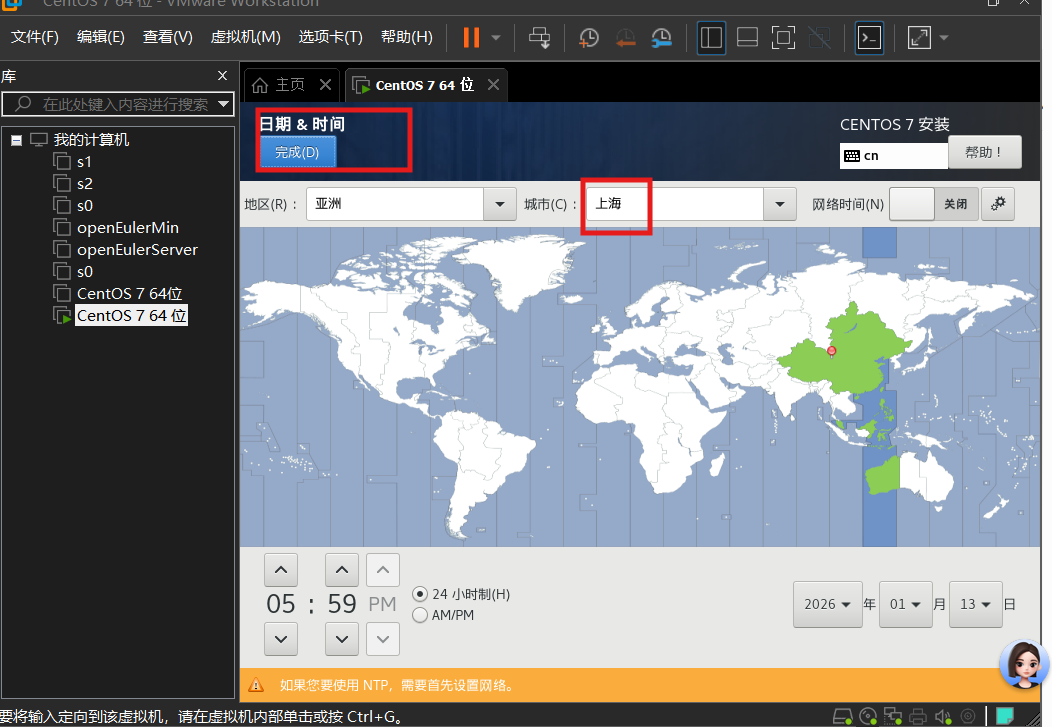Decrease the minutes with the down arrow
This screenshot has height=727, width=1052.
click(342, 639)
